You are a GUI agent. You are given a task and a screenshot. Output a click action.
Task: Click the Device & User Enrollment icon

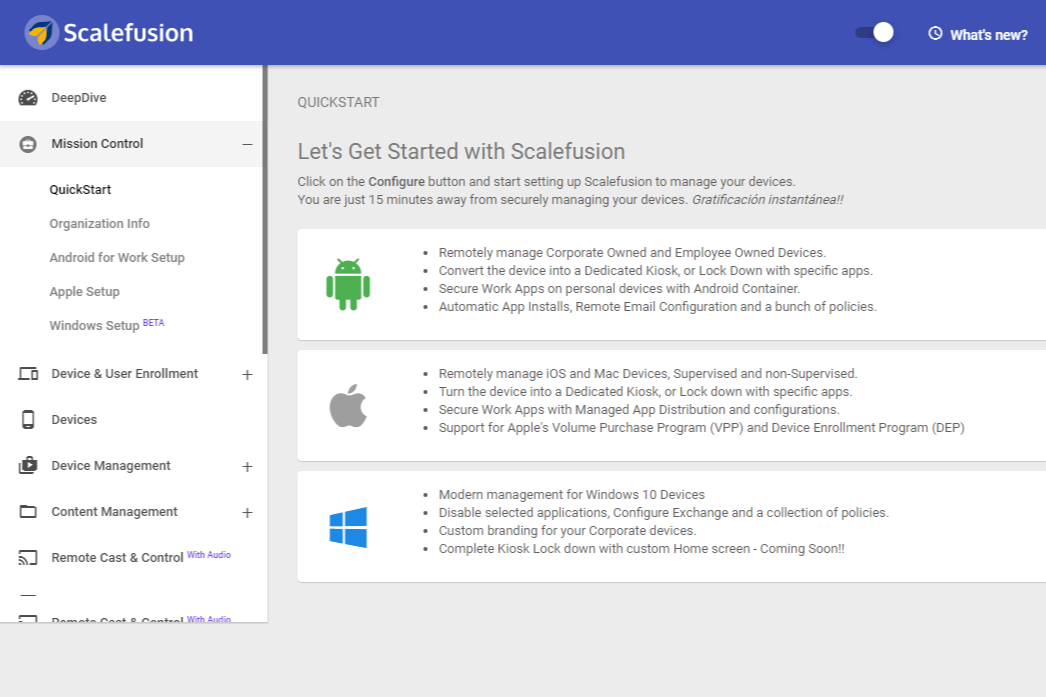click(x=28, y=374)
